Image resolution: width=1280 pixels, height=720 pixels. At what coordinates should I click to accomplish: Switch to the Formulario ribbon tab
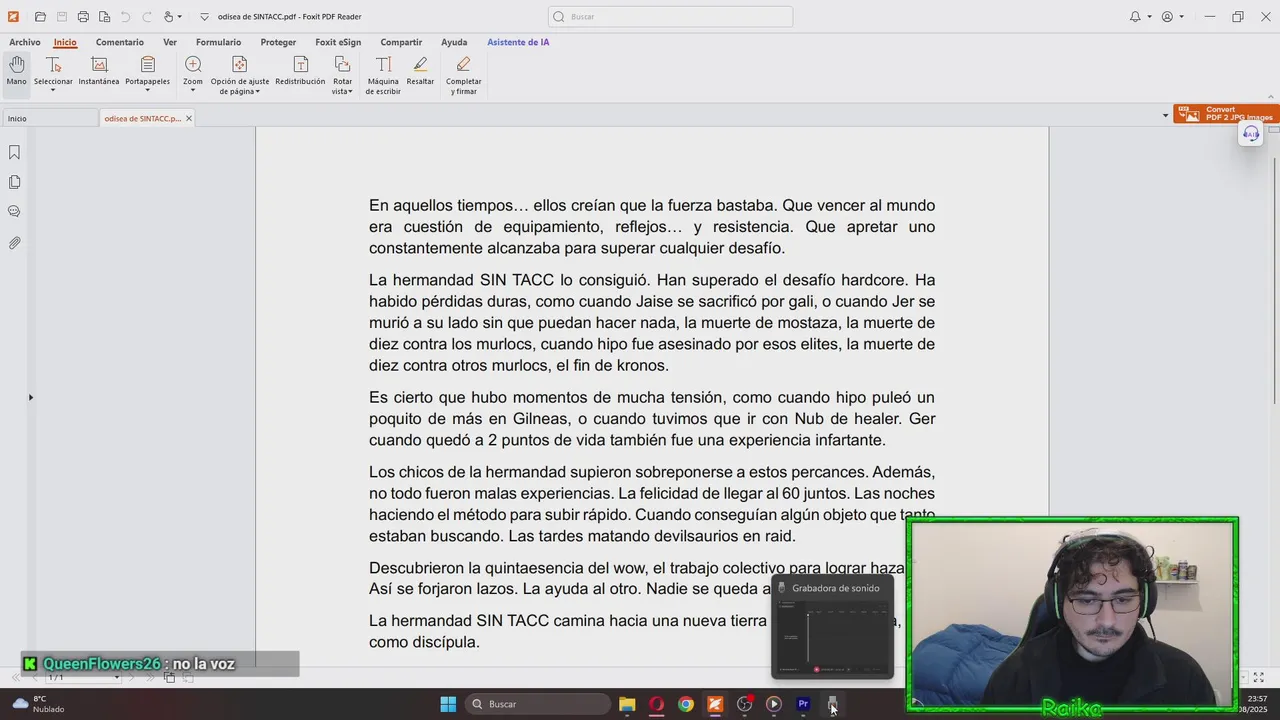(x=218, y=42)
